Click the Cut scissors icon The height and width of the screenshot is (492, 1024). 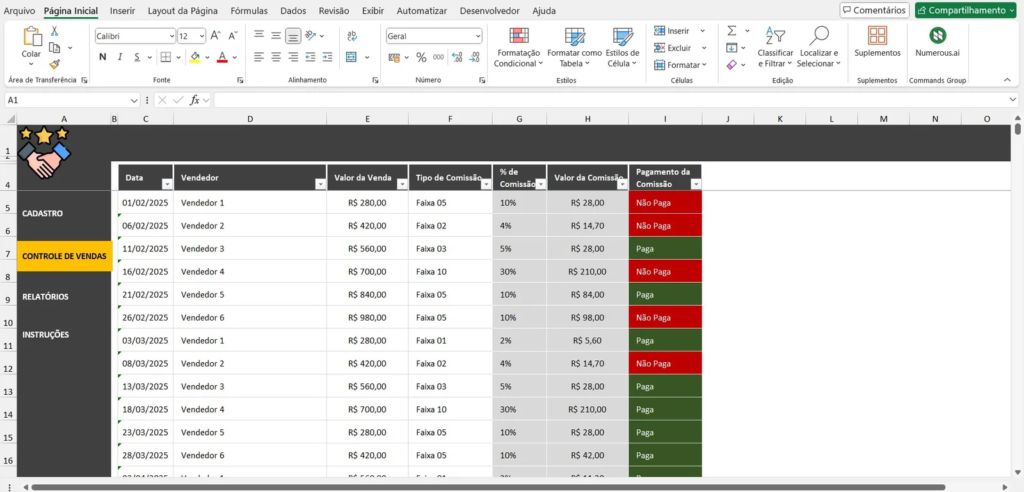click(x=55, y=32)
